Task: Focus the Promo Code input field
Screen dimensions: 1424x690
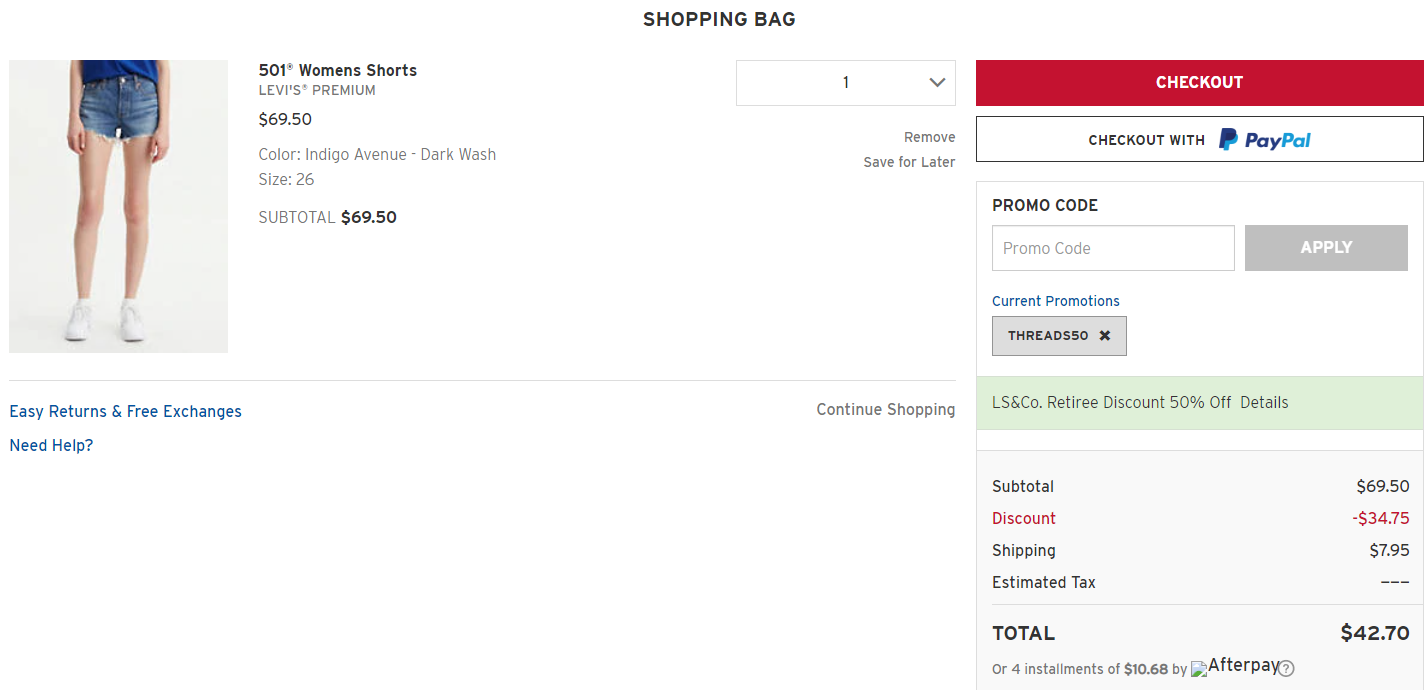Action: (1112, 248)
